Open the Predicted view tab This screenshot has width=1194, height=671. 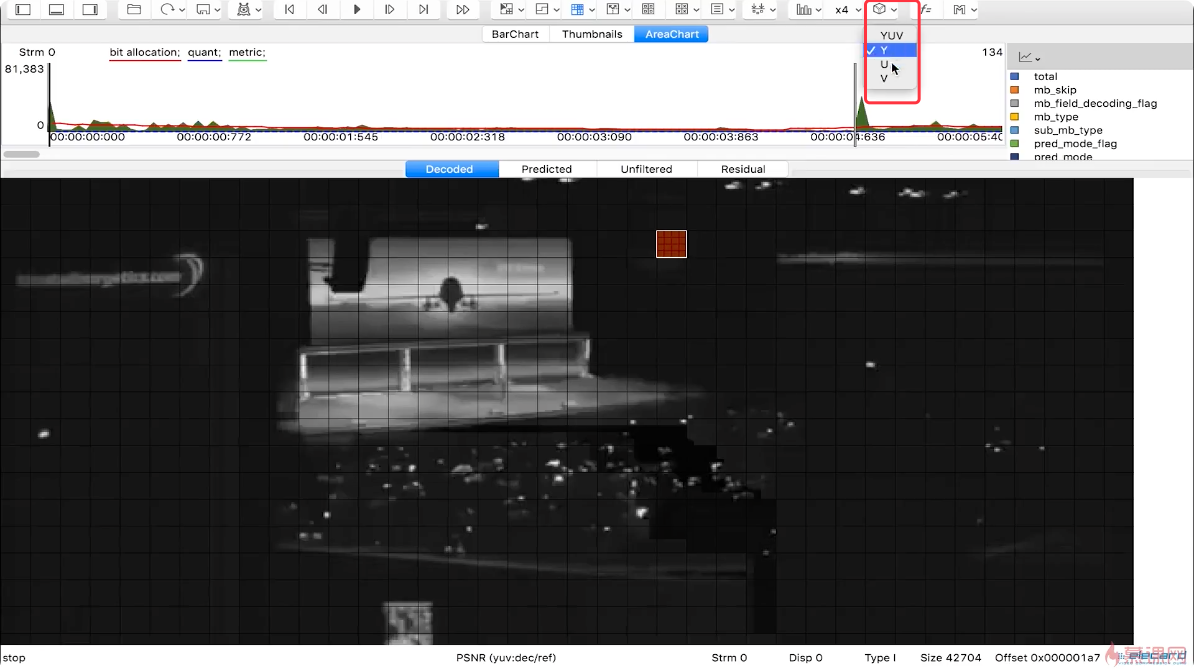[x=547, y=169]
